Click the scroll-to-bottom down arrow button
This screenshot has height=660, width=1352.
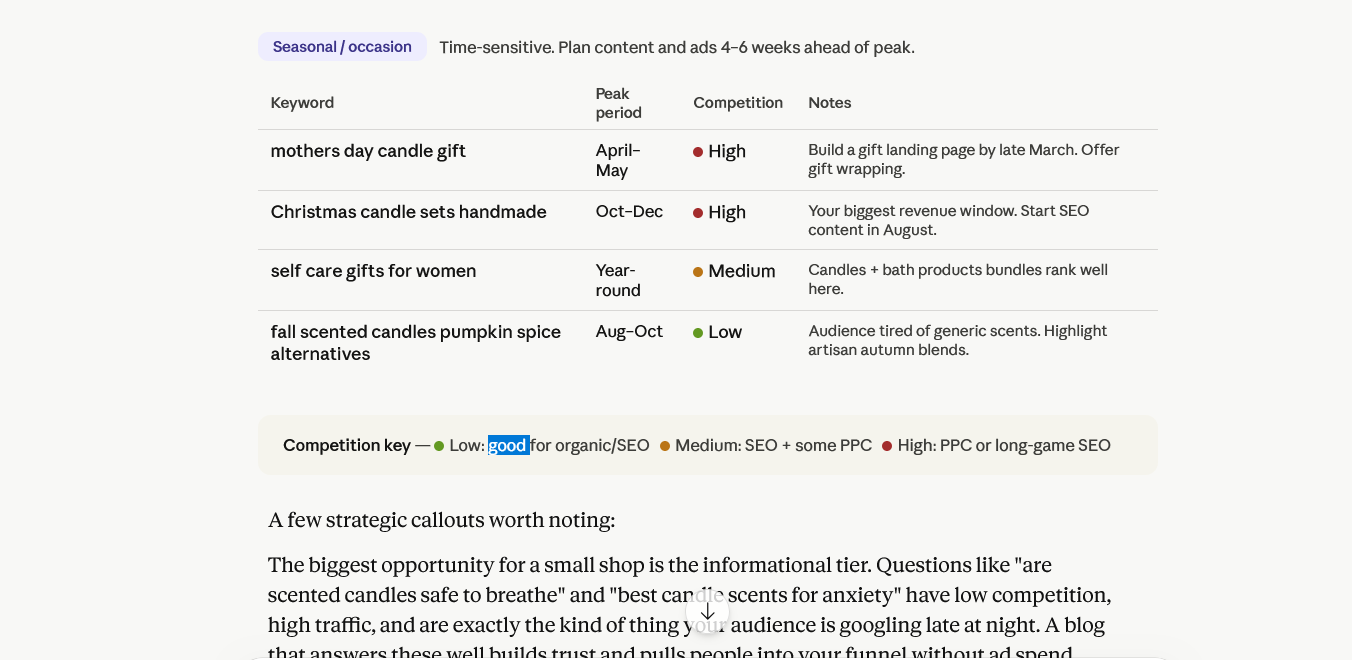[708, 611]
